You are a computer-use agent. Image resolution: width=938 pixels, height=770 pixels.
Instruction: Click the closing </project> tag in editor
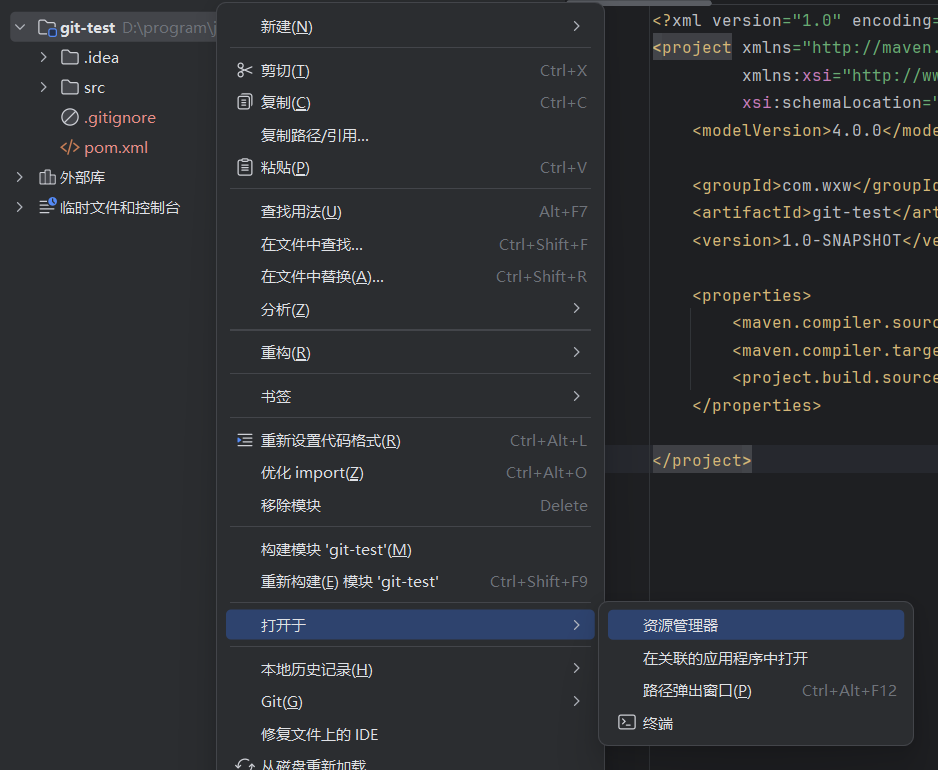pos(702,460)
